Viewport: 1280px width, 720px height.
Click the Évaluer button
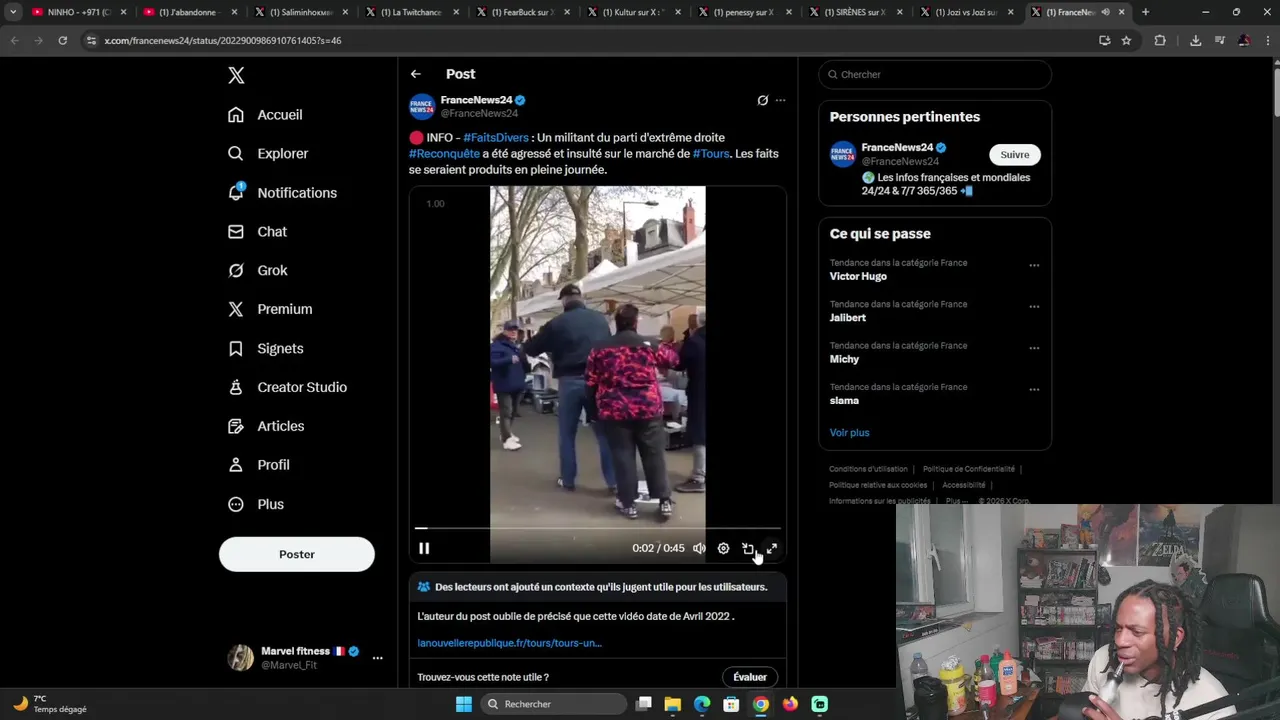coord(750,677)
